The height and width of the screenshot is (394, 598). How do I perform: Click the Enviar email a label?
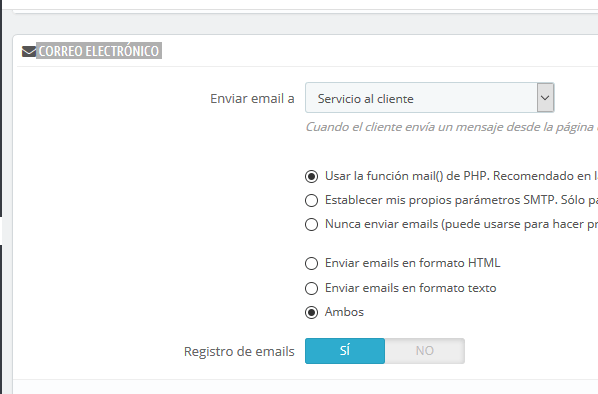coord(252,98)
